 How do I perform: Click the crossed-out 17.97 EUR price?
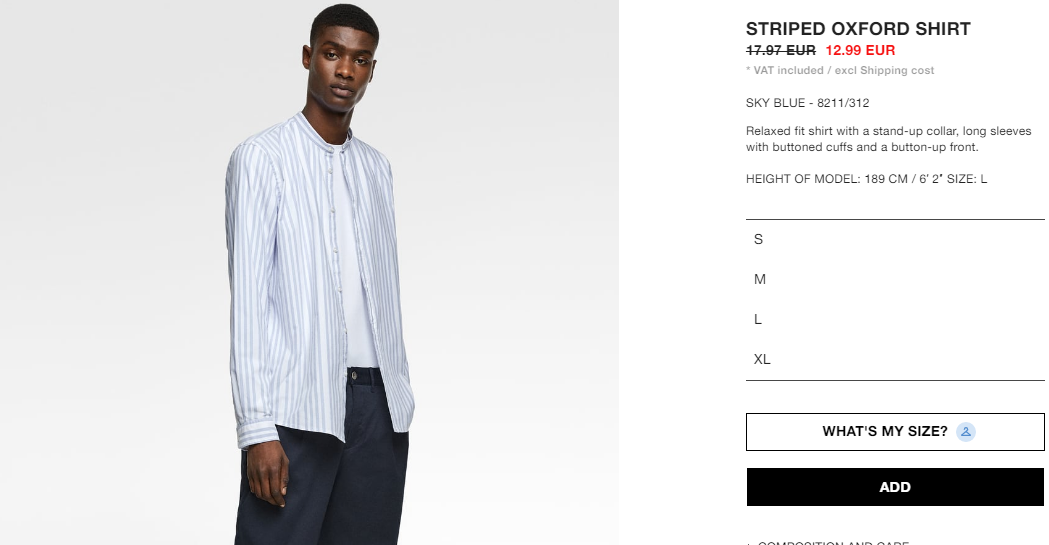tap(781, 50)
